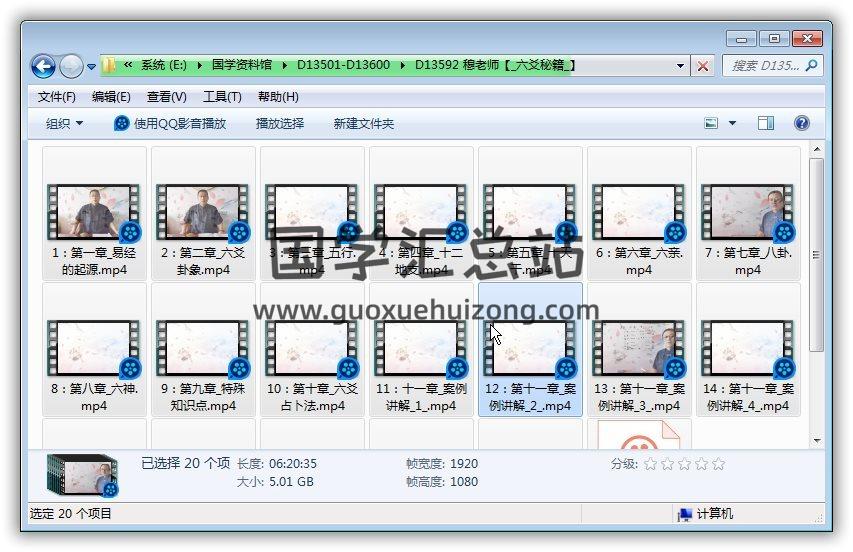Select video thumbnail 5：第五章_十天干.mp4
The image size is (853, 552).
[530, 213]
